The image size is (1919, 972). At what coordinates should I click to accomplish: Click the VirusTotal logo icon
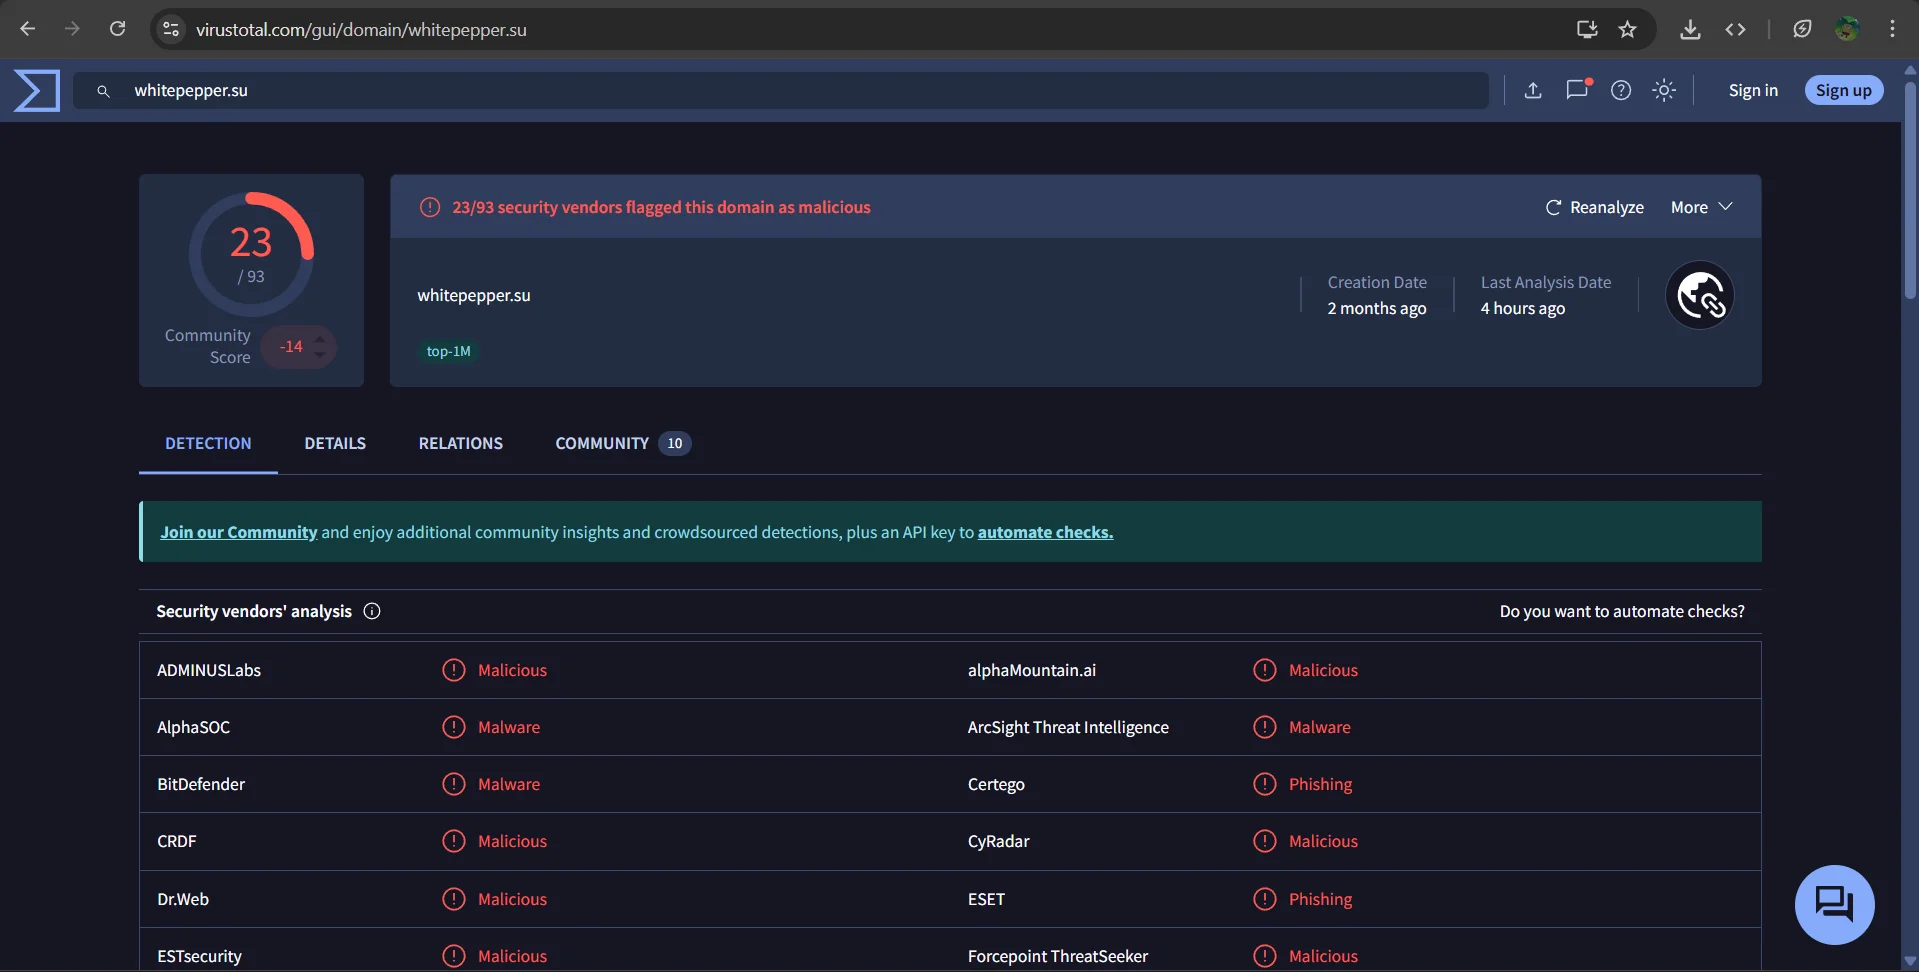click(36, 90)
